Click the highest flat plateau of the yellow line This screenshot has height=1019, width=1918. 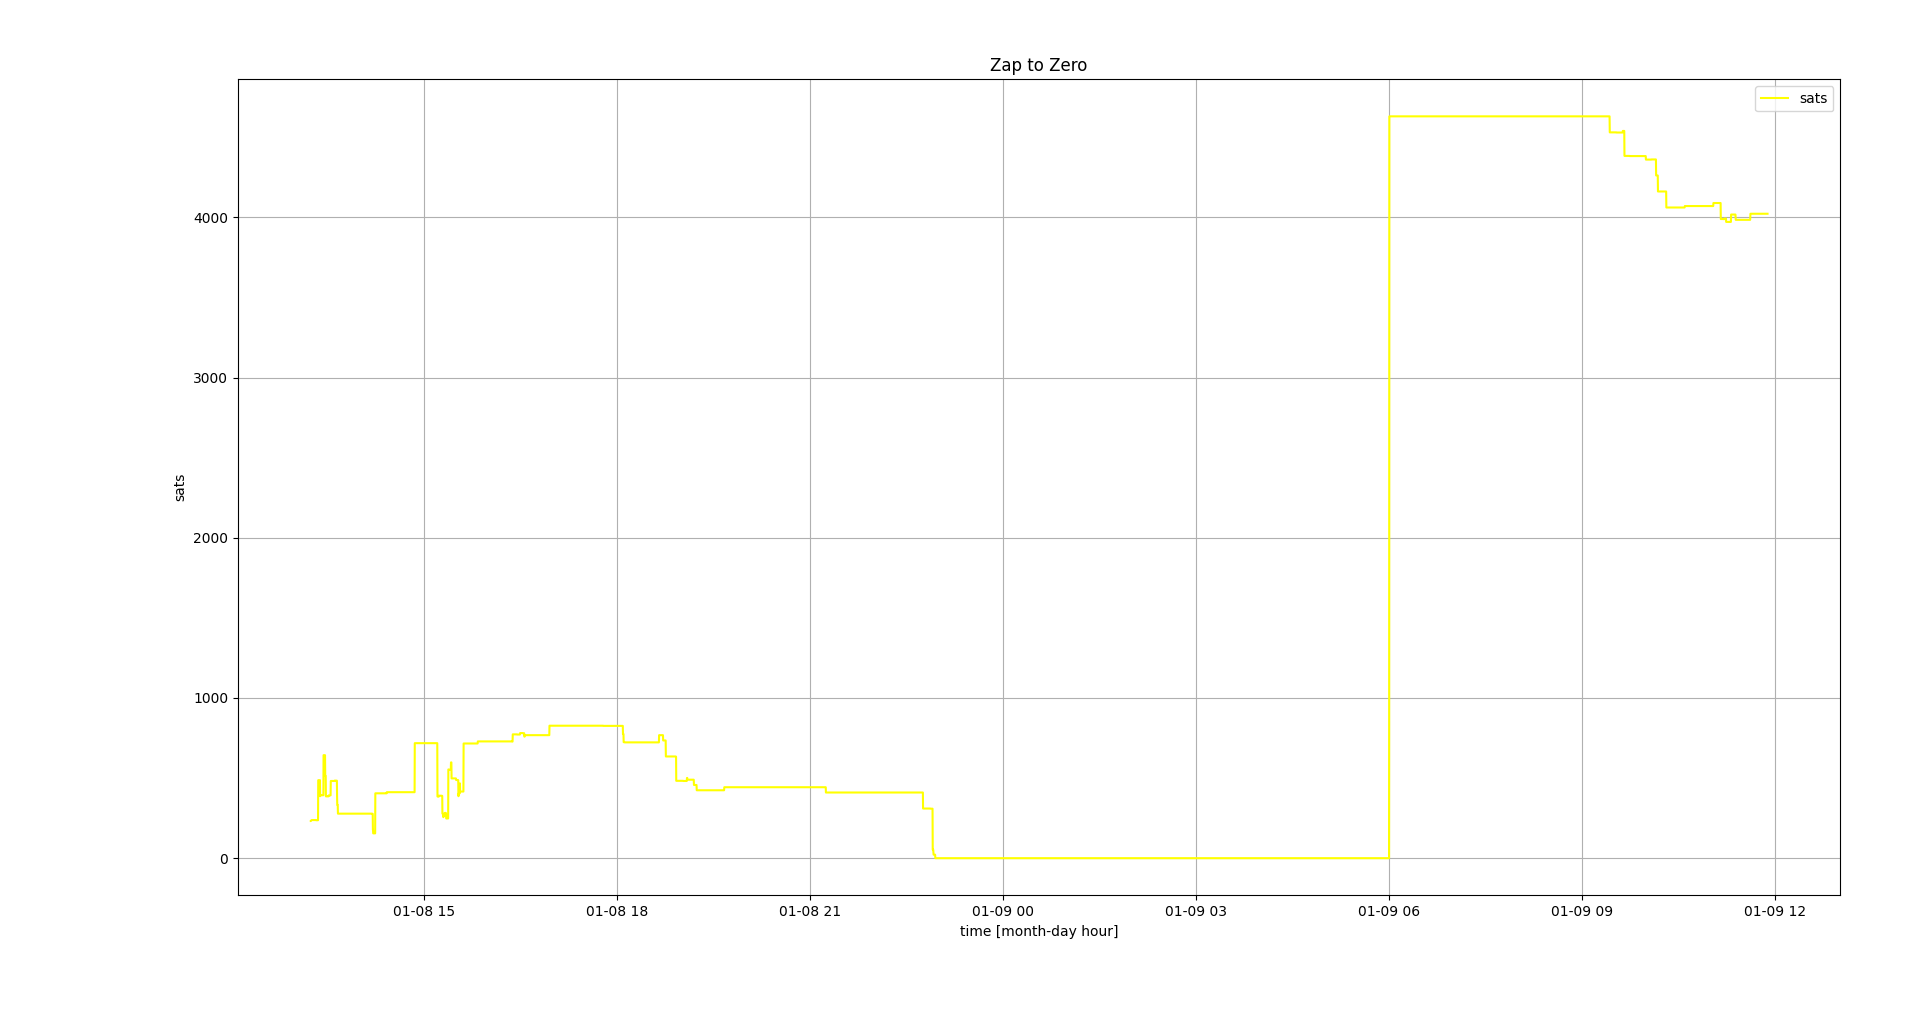point(1498,117)
